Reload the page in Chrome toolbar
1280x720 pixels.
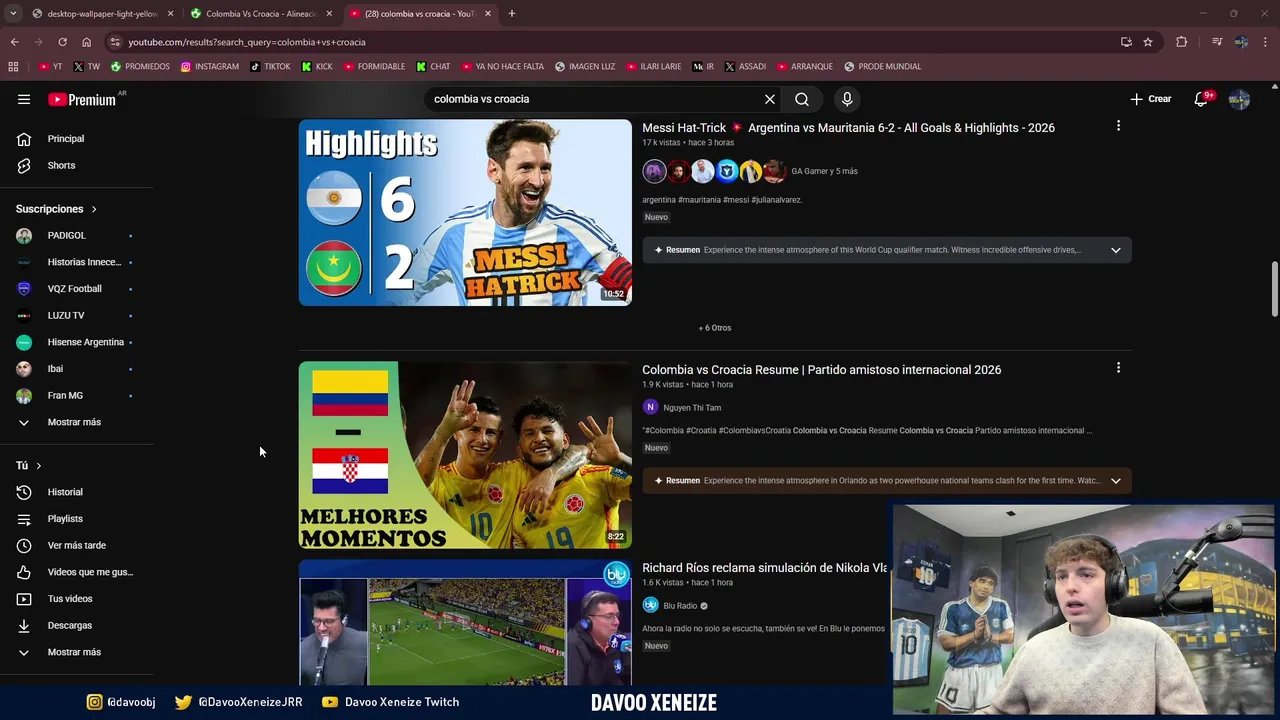62,42
